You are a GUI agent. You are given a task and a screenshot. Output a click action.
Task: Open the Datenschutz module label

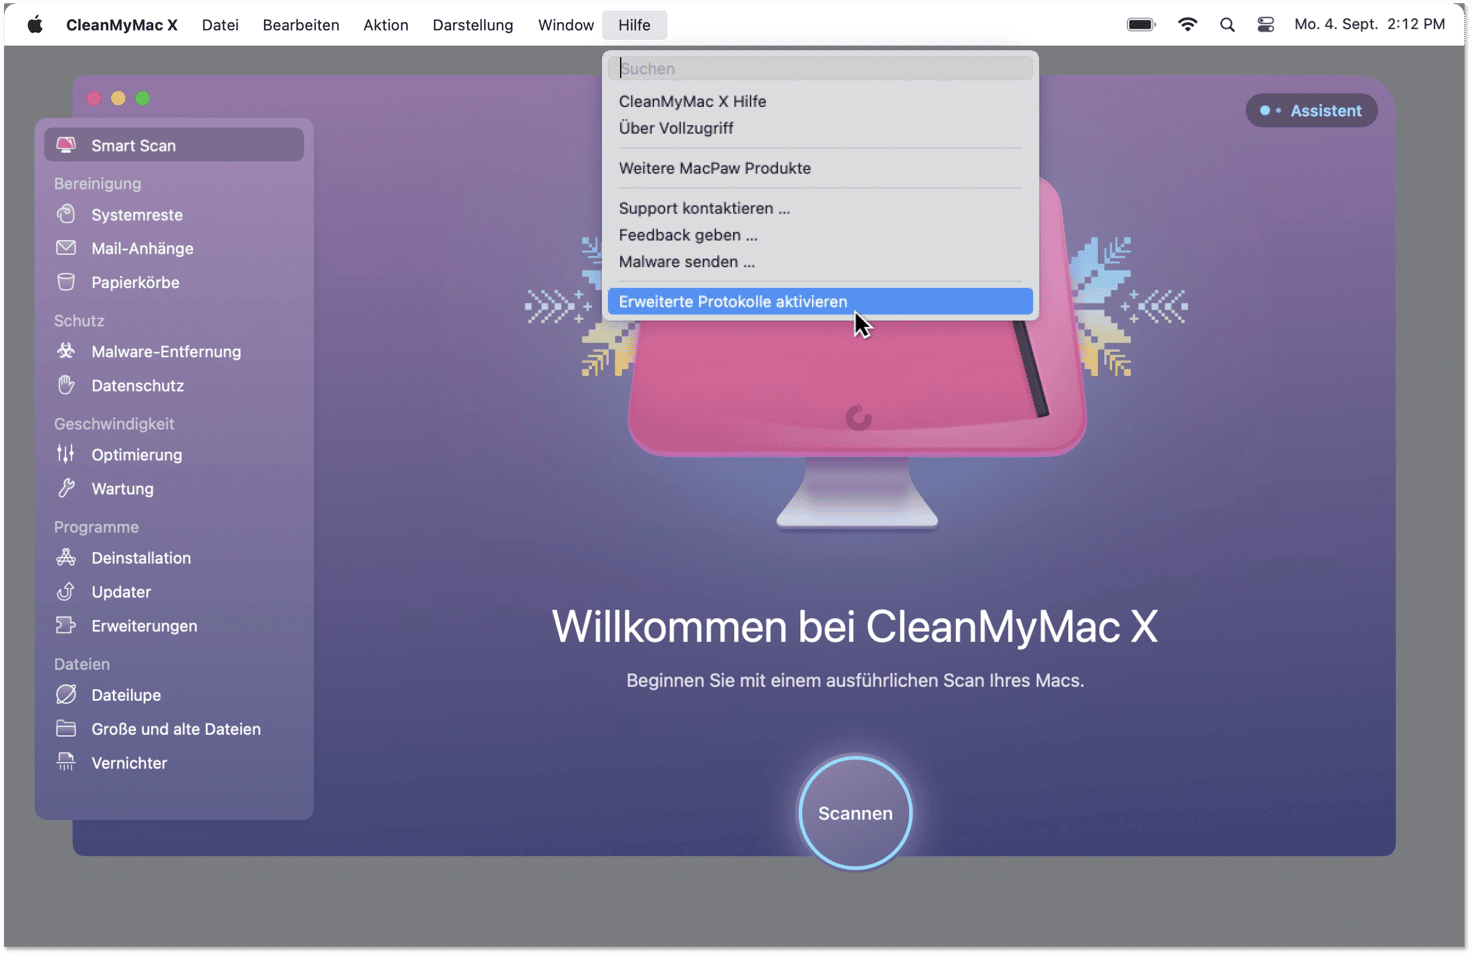[138, 385]
